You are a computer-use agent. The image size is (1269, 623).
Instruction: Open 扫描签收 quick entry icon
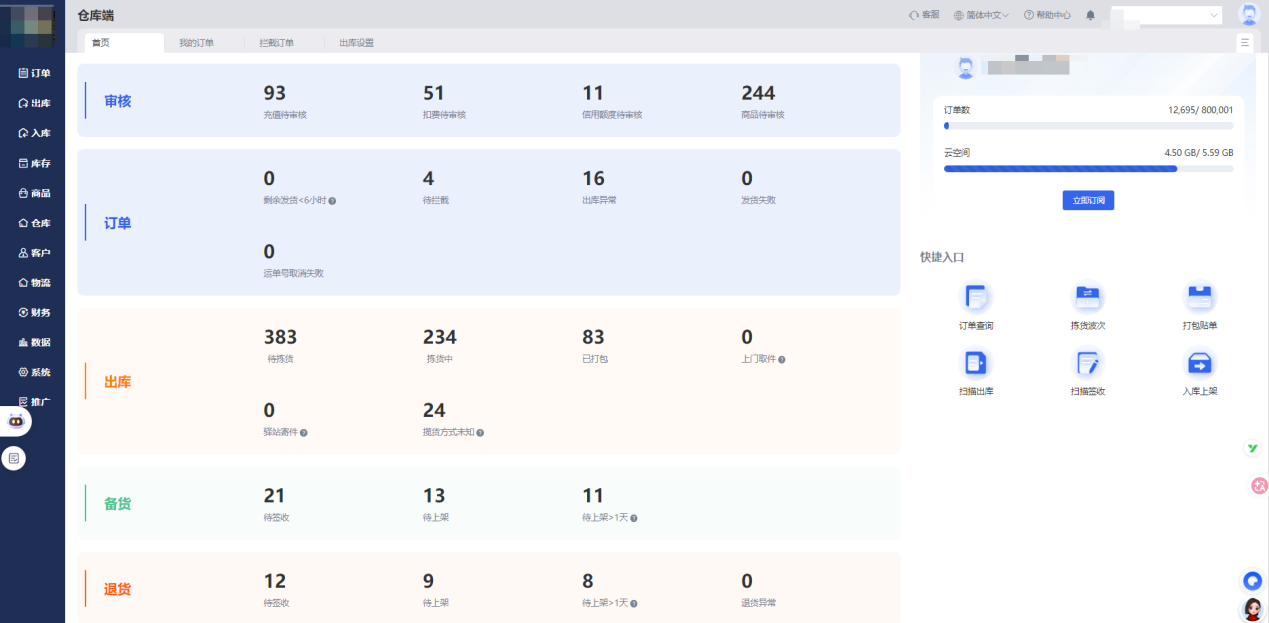[x=1087, y=363]
